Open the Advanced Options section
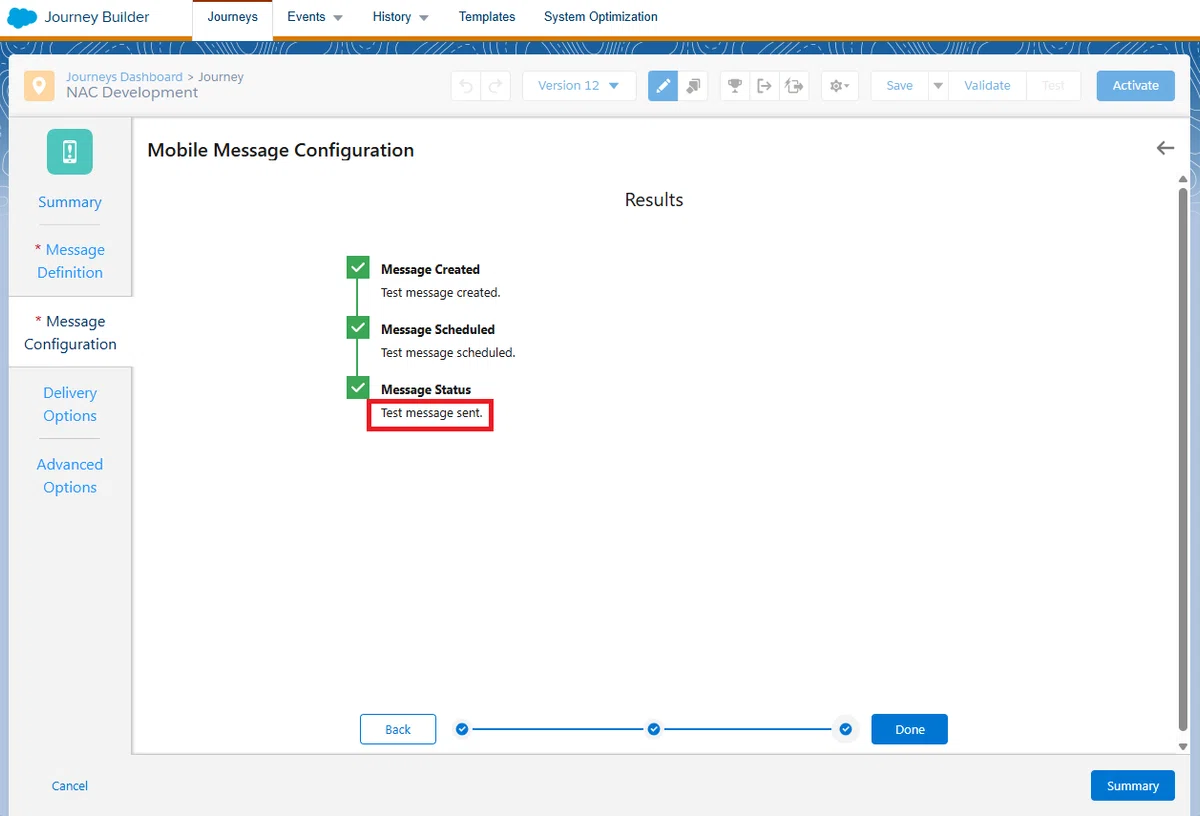This screenshot has height=816, width=1200. click(x=70, y=476)
